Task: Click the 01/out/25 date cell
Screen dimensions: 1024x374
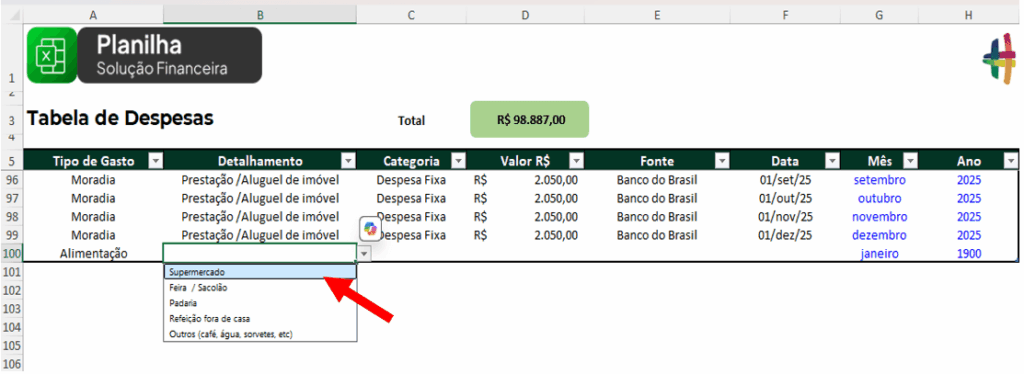Action: pos(784,198)
